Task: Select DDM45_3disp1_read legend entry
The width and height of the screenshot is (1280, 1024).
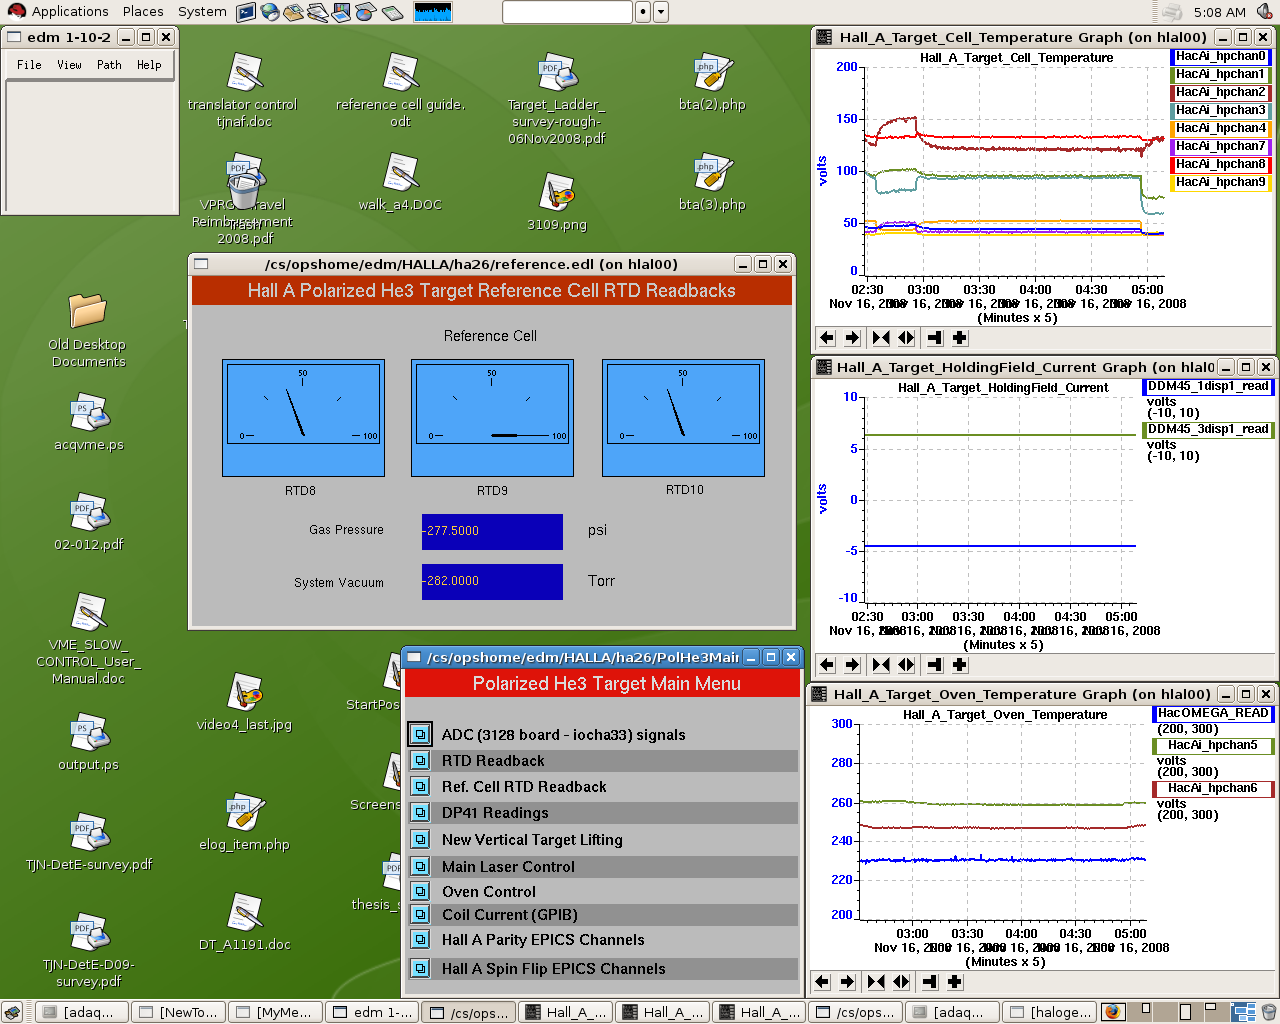Action: click(x=1208, y=429)
